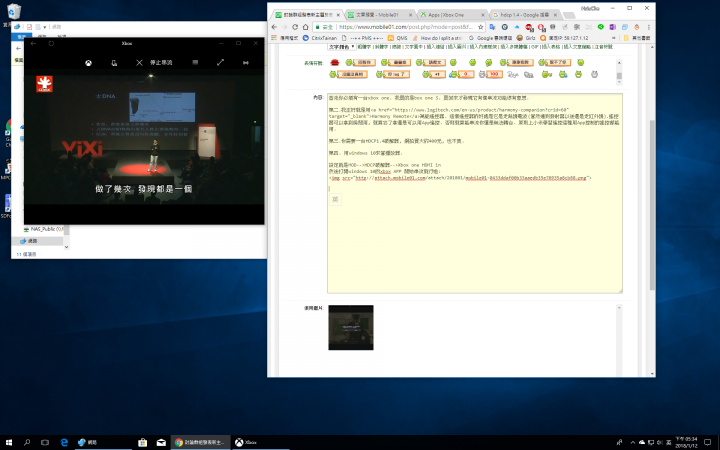
Task: Switch to the hdcp 1.4 - Google search tab
Action: coord(525,15)
